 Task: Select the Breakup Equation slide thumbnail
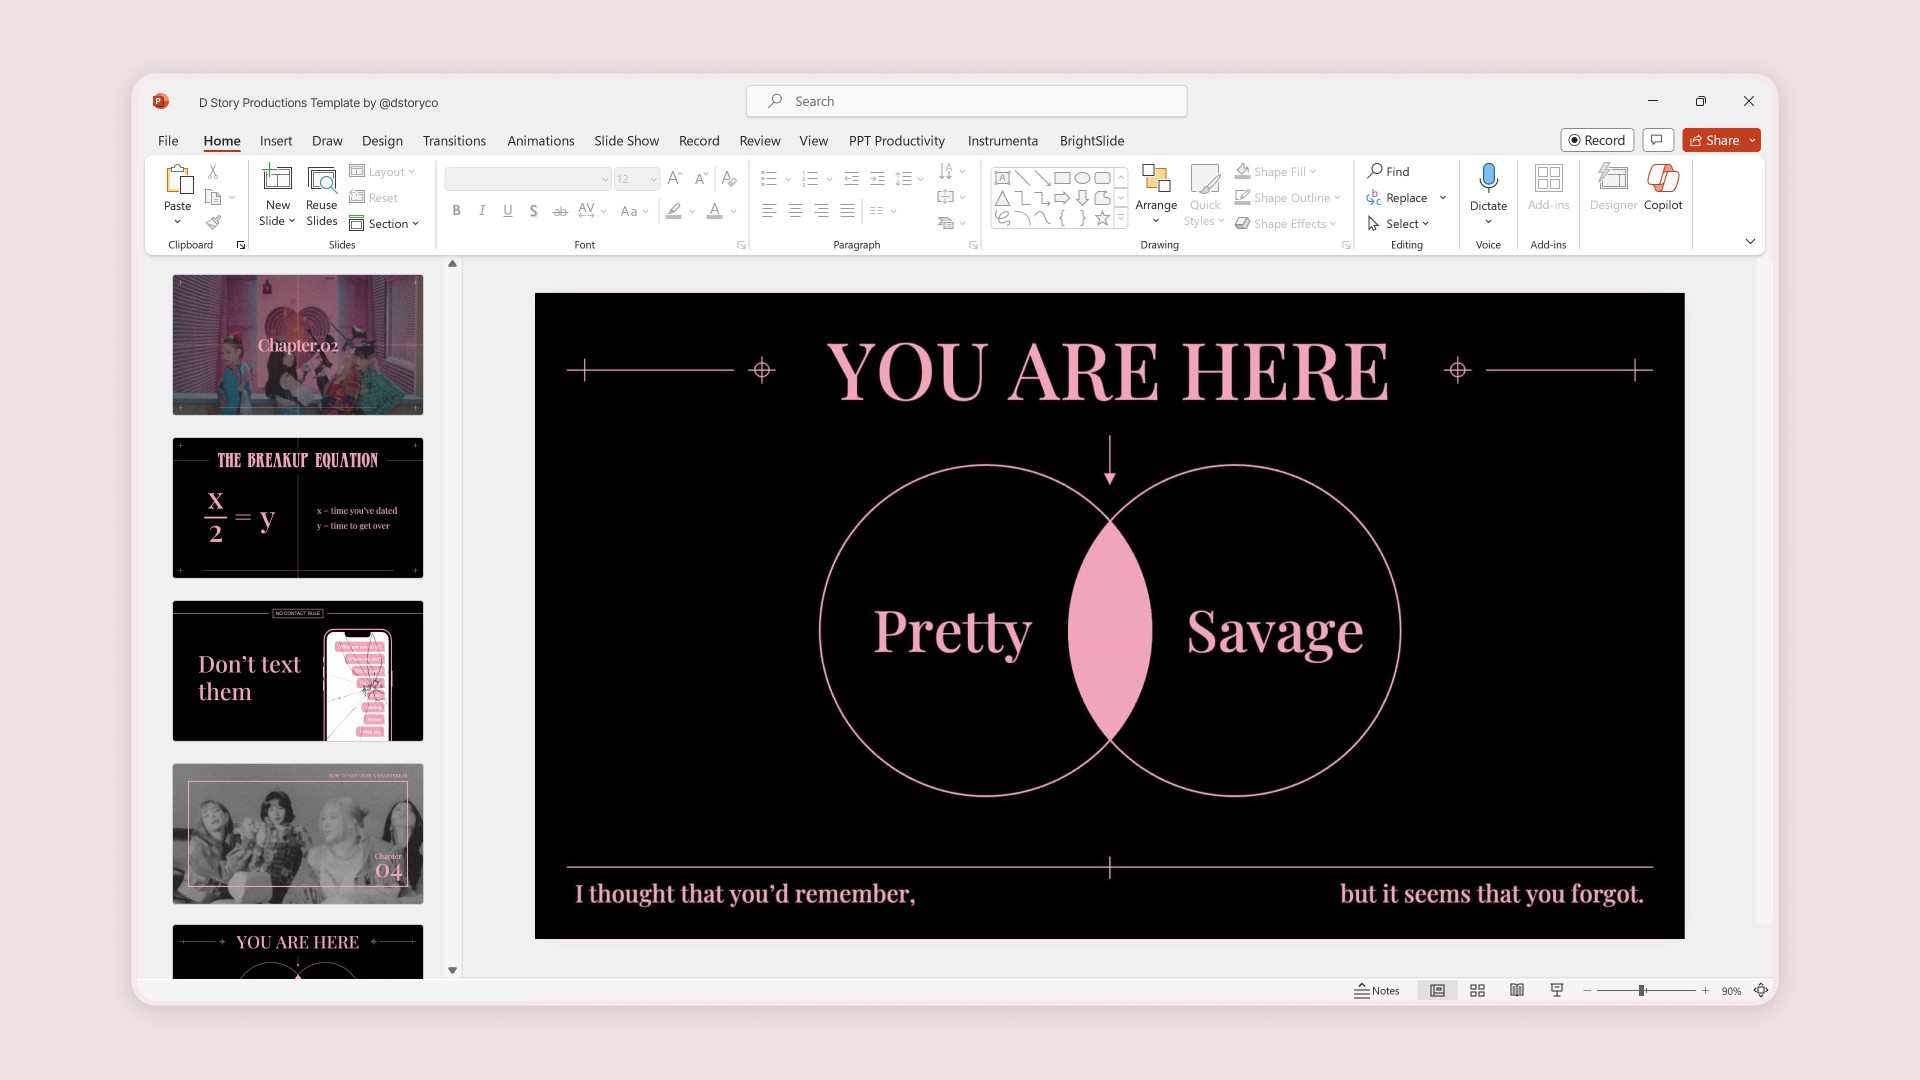(x=298, y=508)
